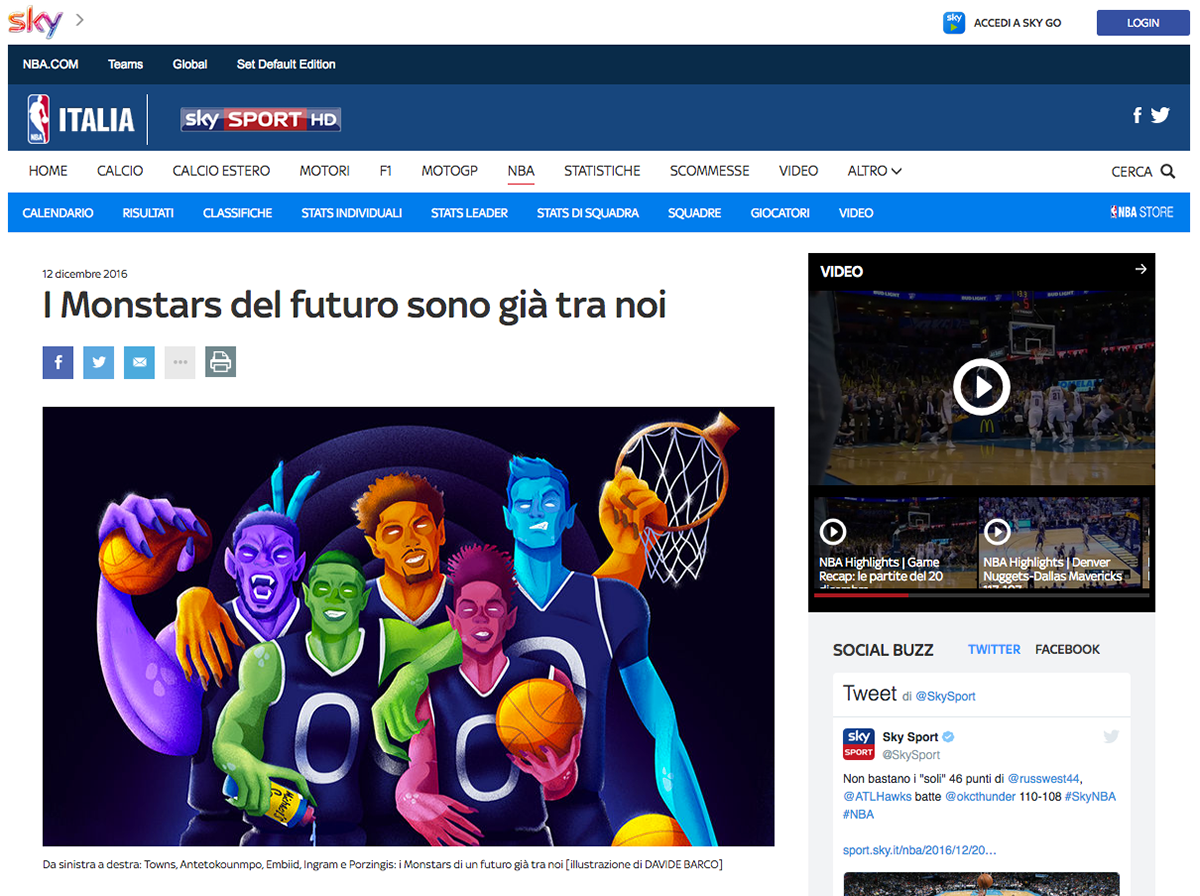Open the @ATLHawks mention
This screenshot has width=1200, height=896.
click(876, 797)
